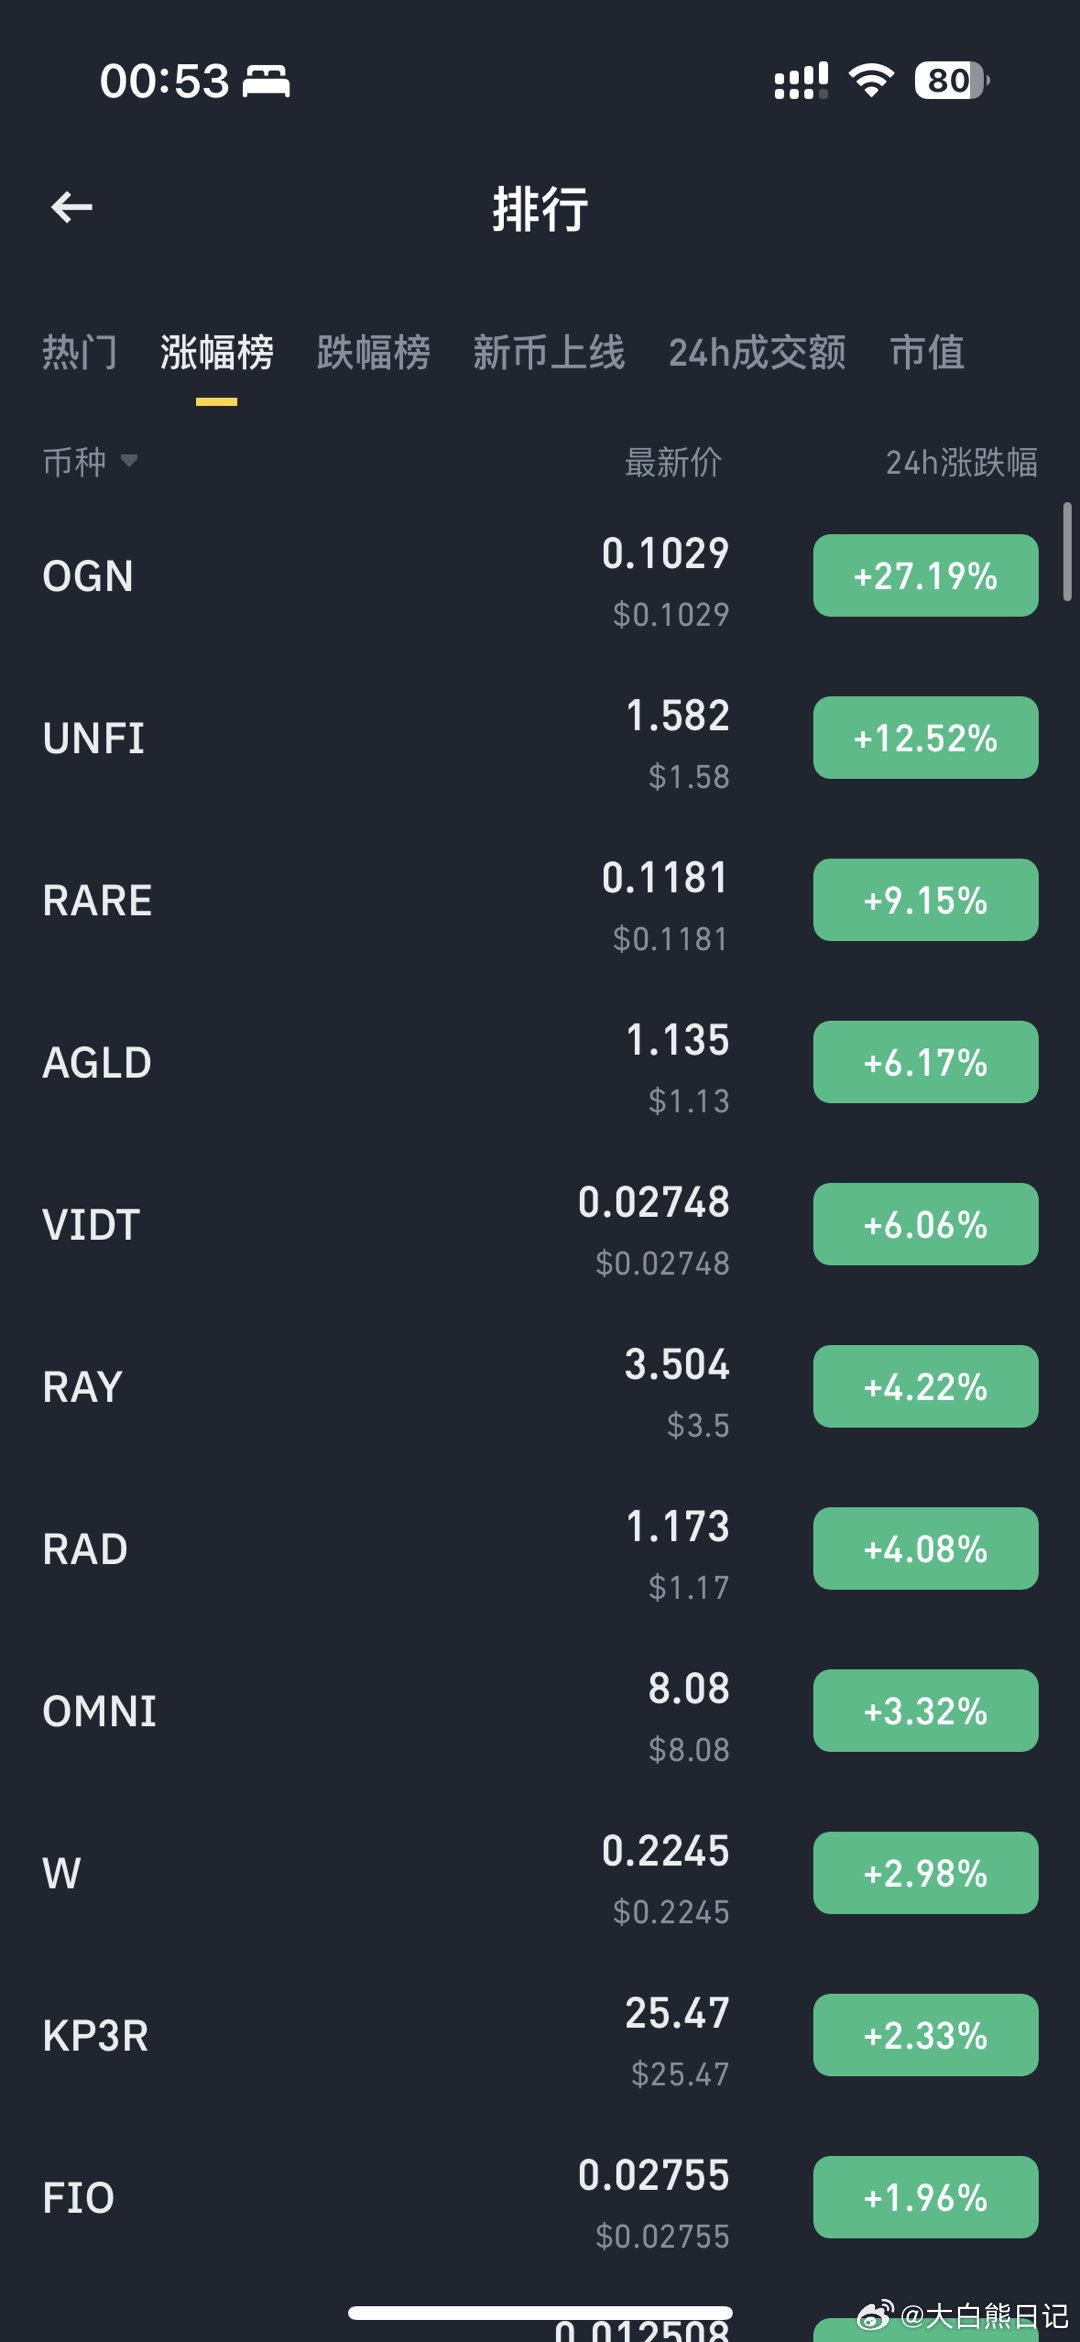Viewport: 1080px width, 2342px height.
Task: Switch to the 跌幅榜 tab
Action: pyautogui.click(x=373, y=353)
